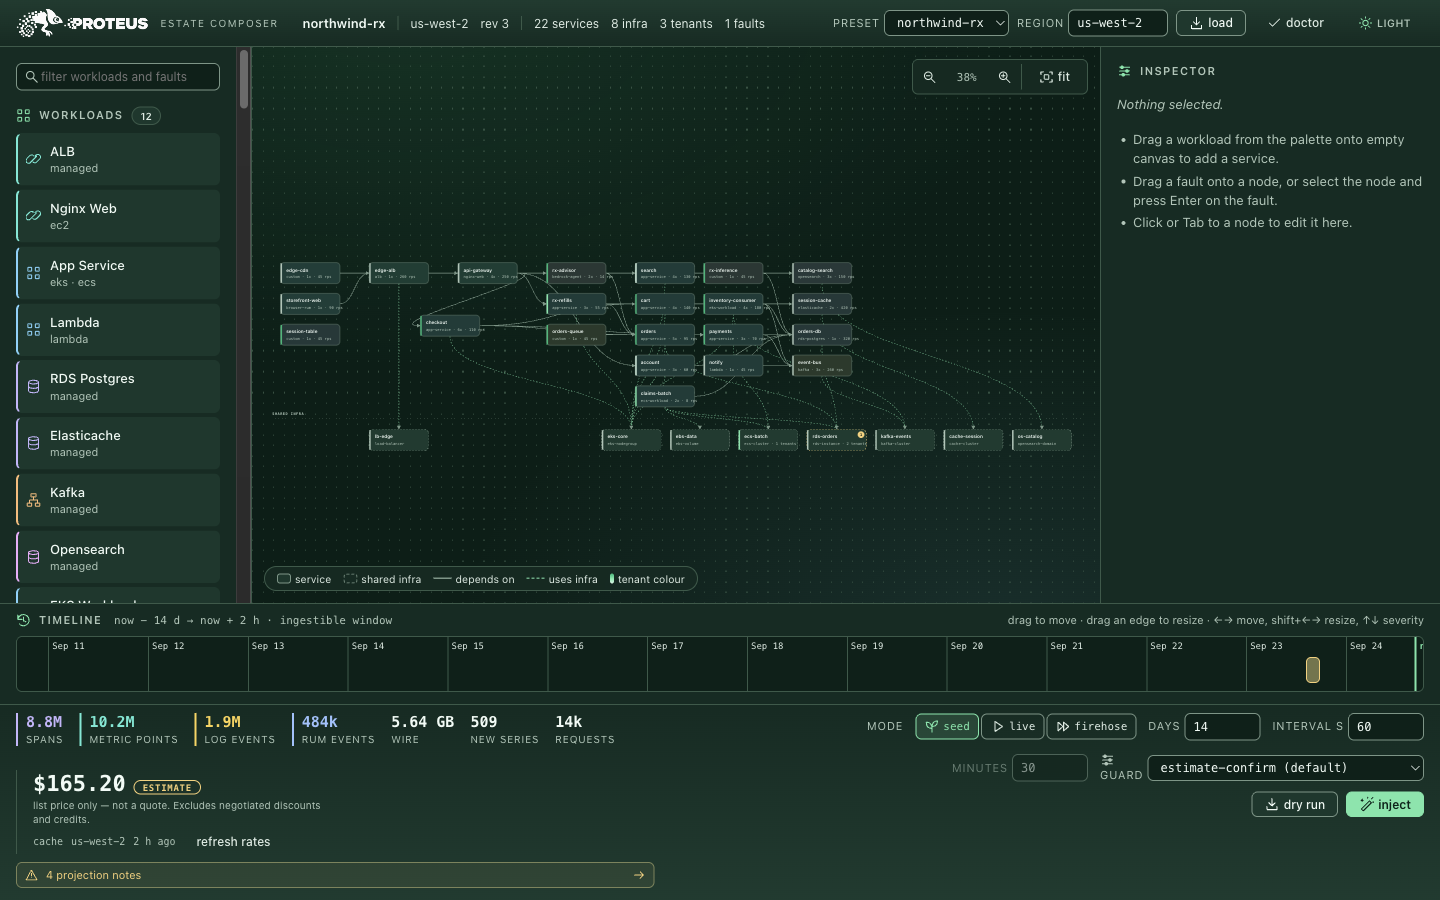
Task: Click the load button
Action: click(x=1210, y=23)
